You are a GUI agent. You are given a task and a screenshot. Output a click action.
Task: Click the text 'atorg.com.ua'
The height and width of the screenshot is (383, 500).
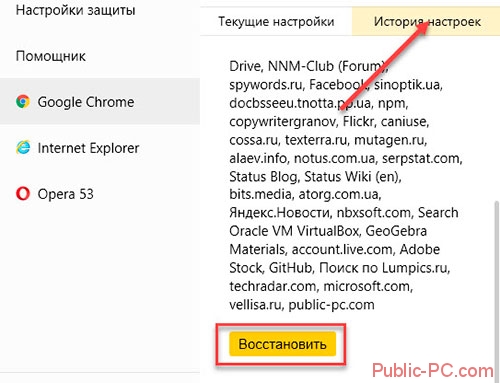pyautogui.click(x=338, y=194)
